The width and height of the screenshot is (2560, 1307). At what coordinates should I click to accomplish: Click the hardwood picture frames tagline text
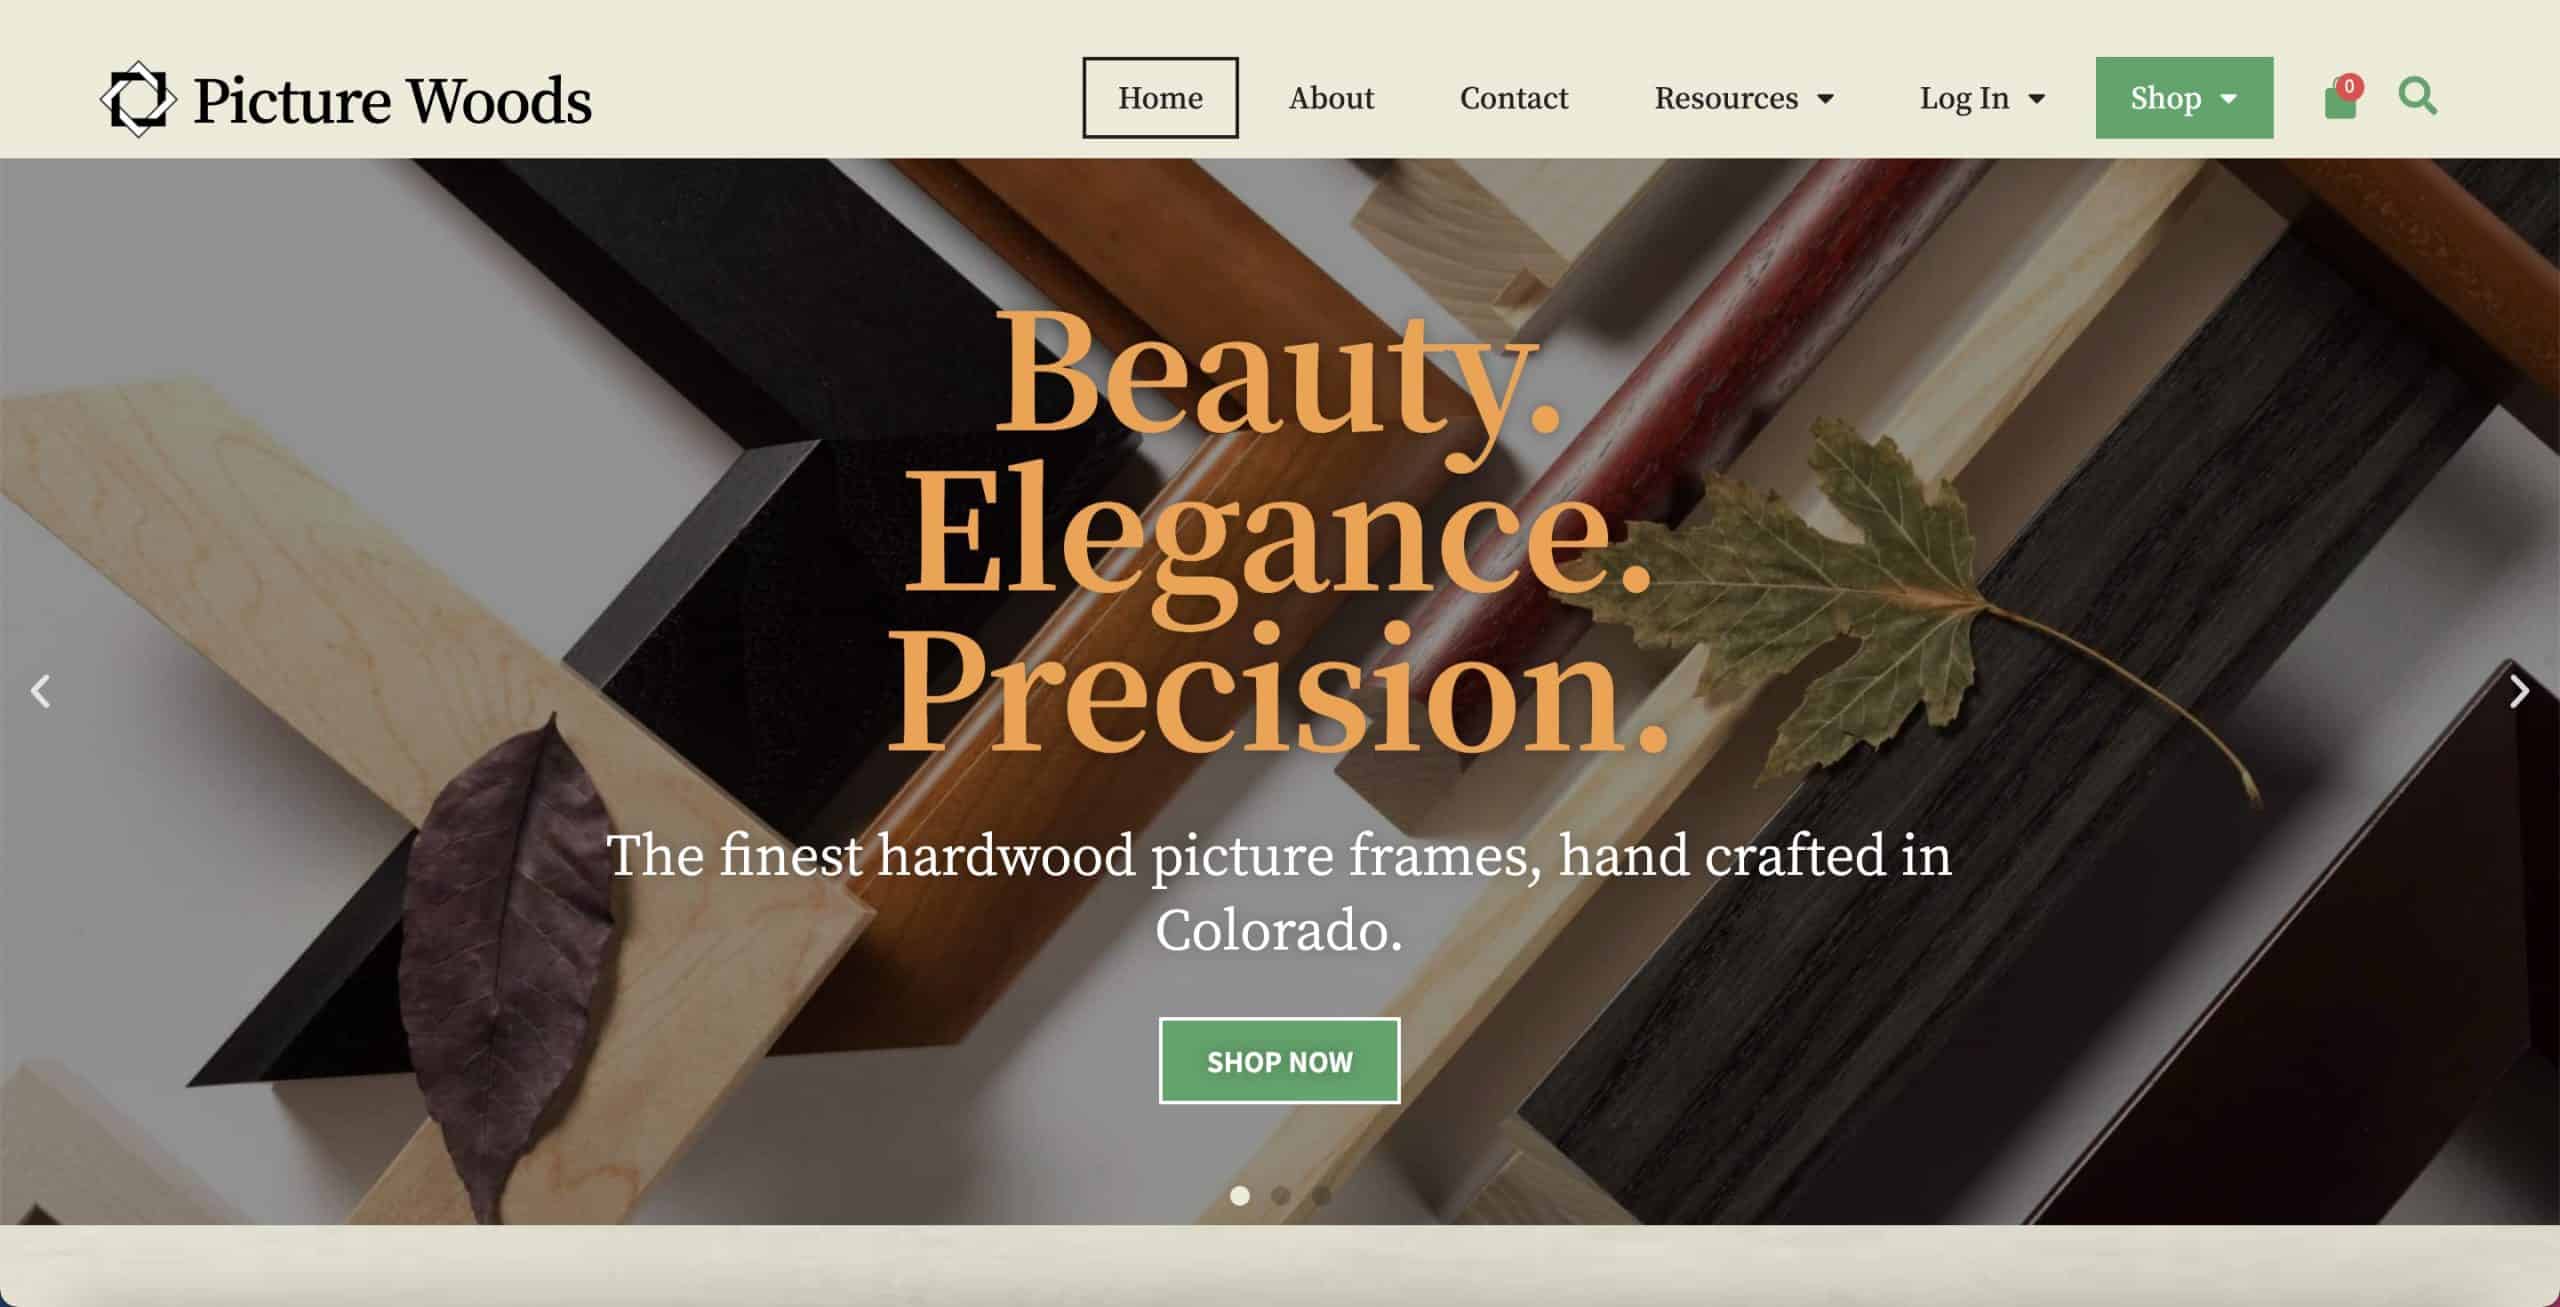click(1279, 892)
